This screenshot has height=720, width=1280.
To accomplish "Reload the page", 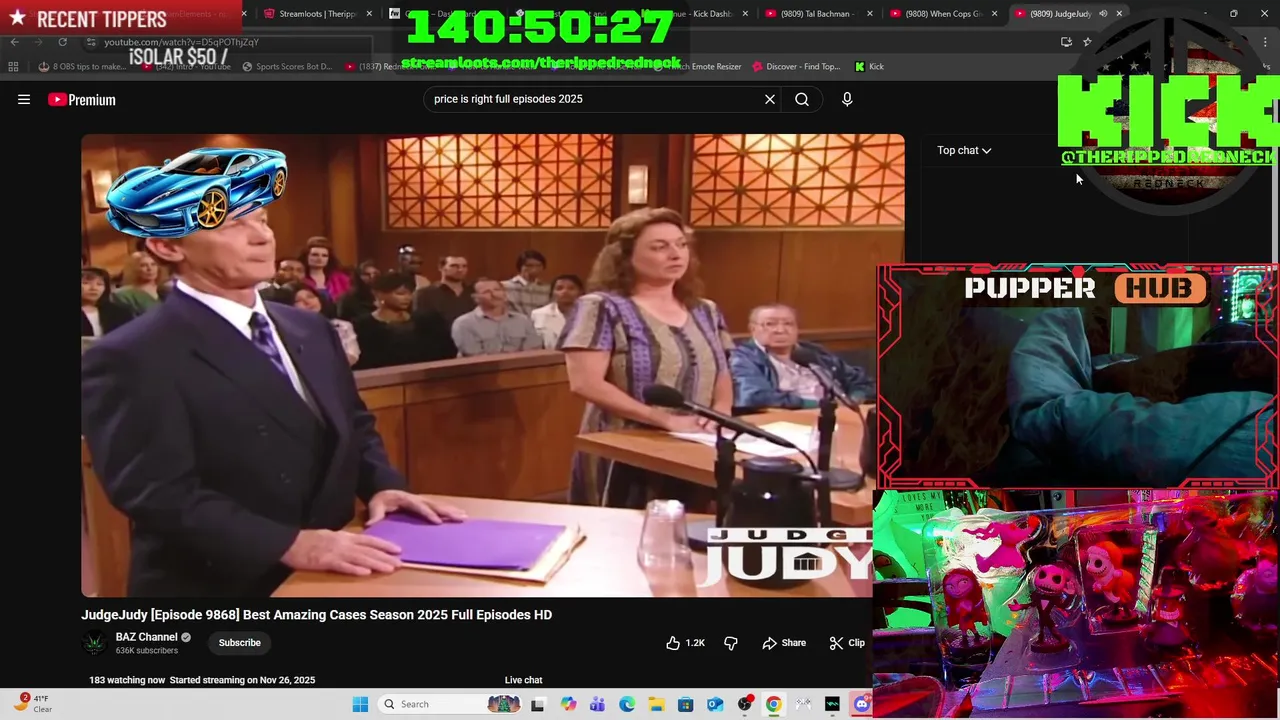I will tap(62, 42).
